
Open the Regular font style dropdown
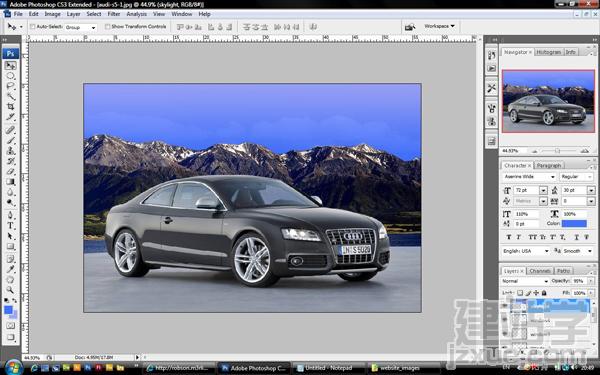(576, 177)
